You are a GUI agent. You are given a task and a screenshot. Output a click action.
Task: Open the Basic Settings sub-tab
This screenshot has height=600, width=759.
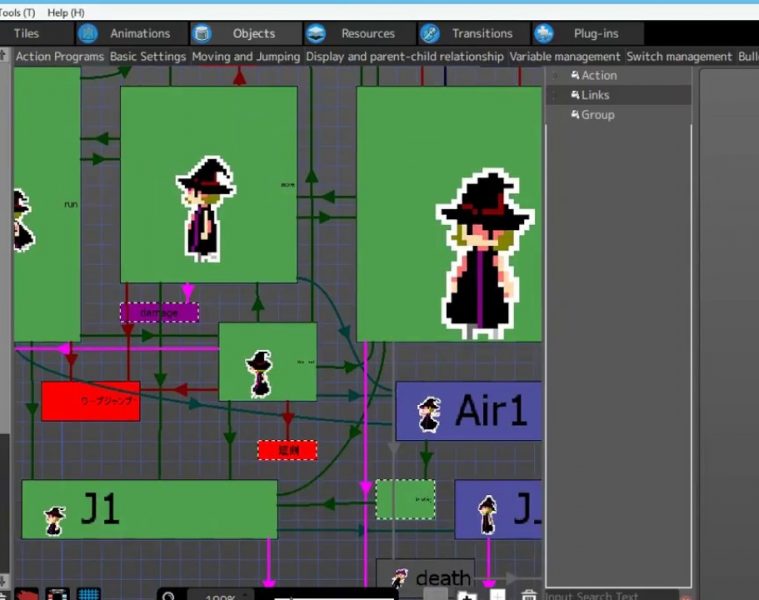pyautogui.click(x=148, y=57)
